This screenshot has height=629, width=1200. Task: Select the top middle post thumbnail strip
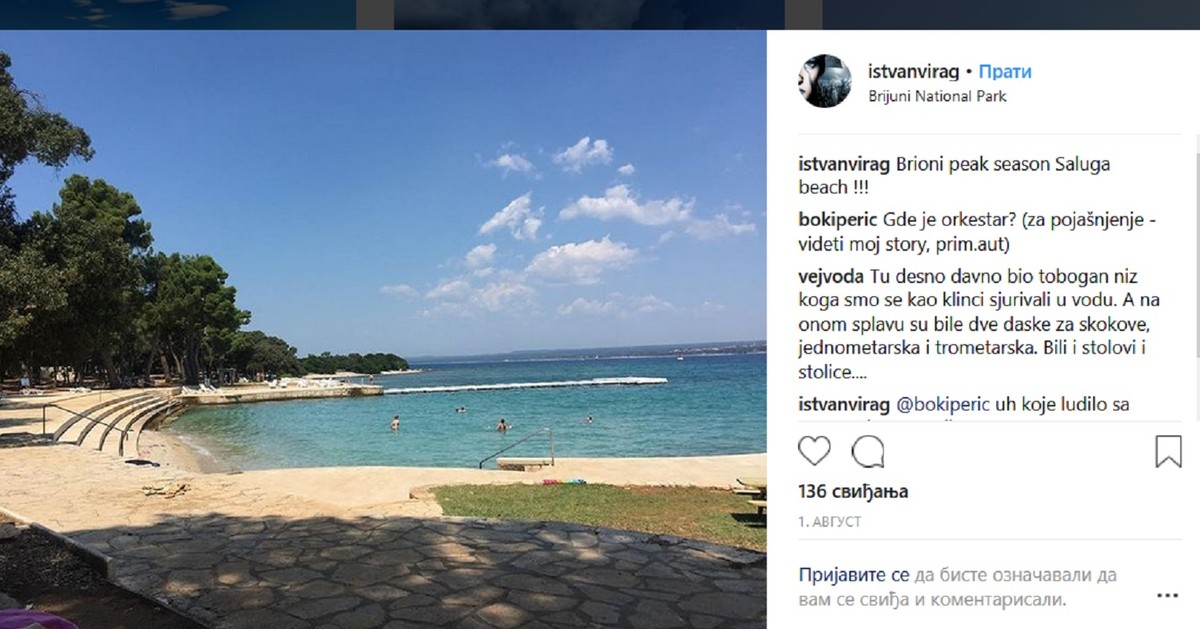pos(589,14)
